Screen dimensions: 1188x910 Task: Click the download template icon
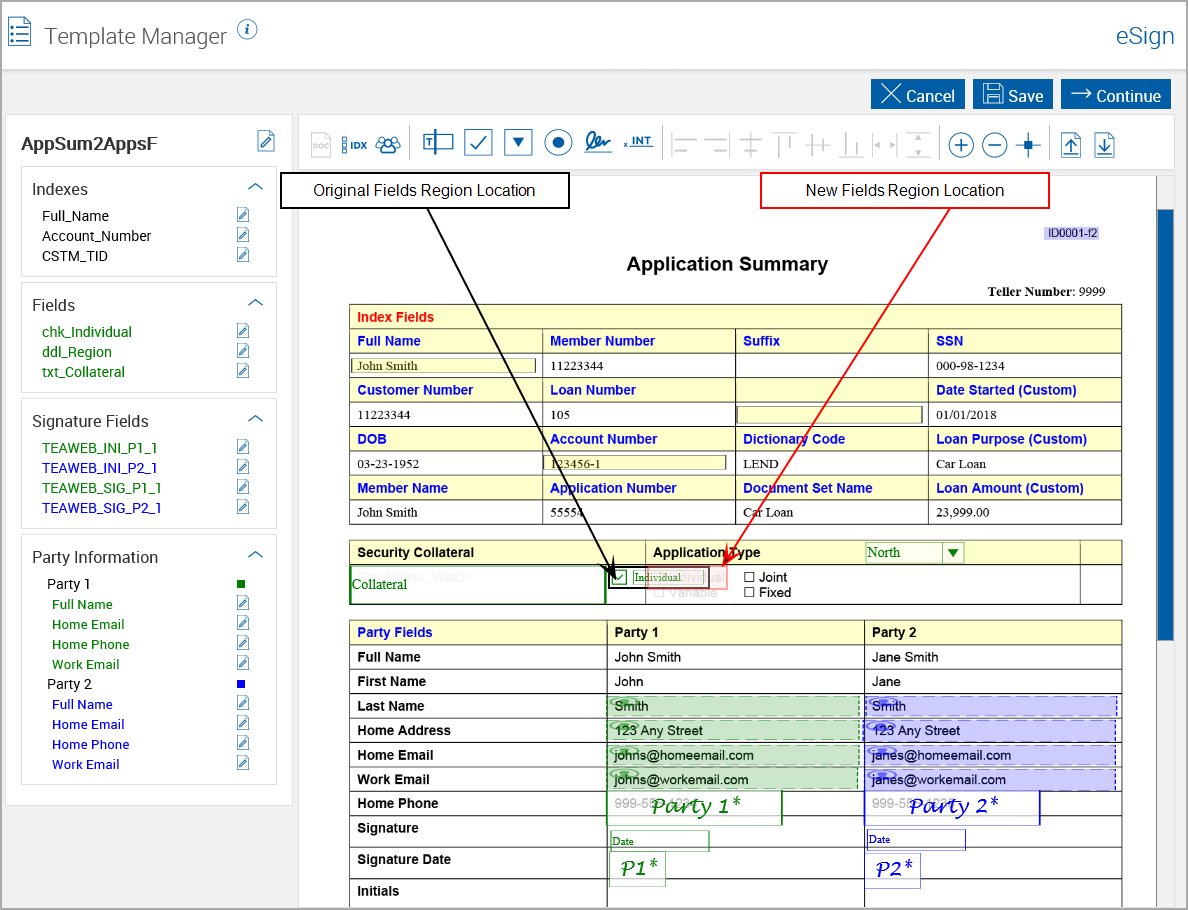click(1105, 145)
